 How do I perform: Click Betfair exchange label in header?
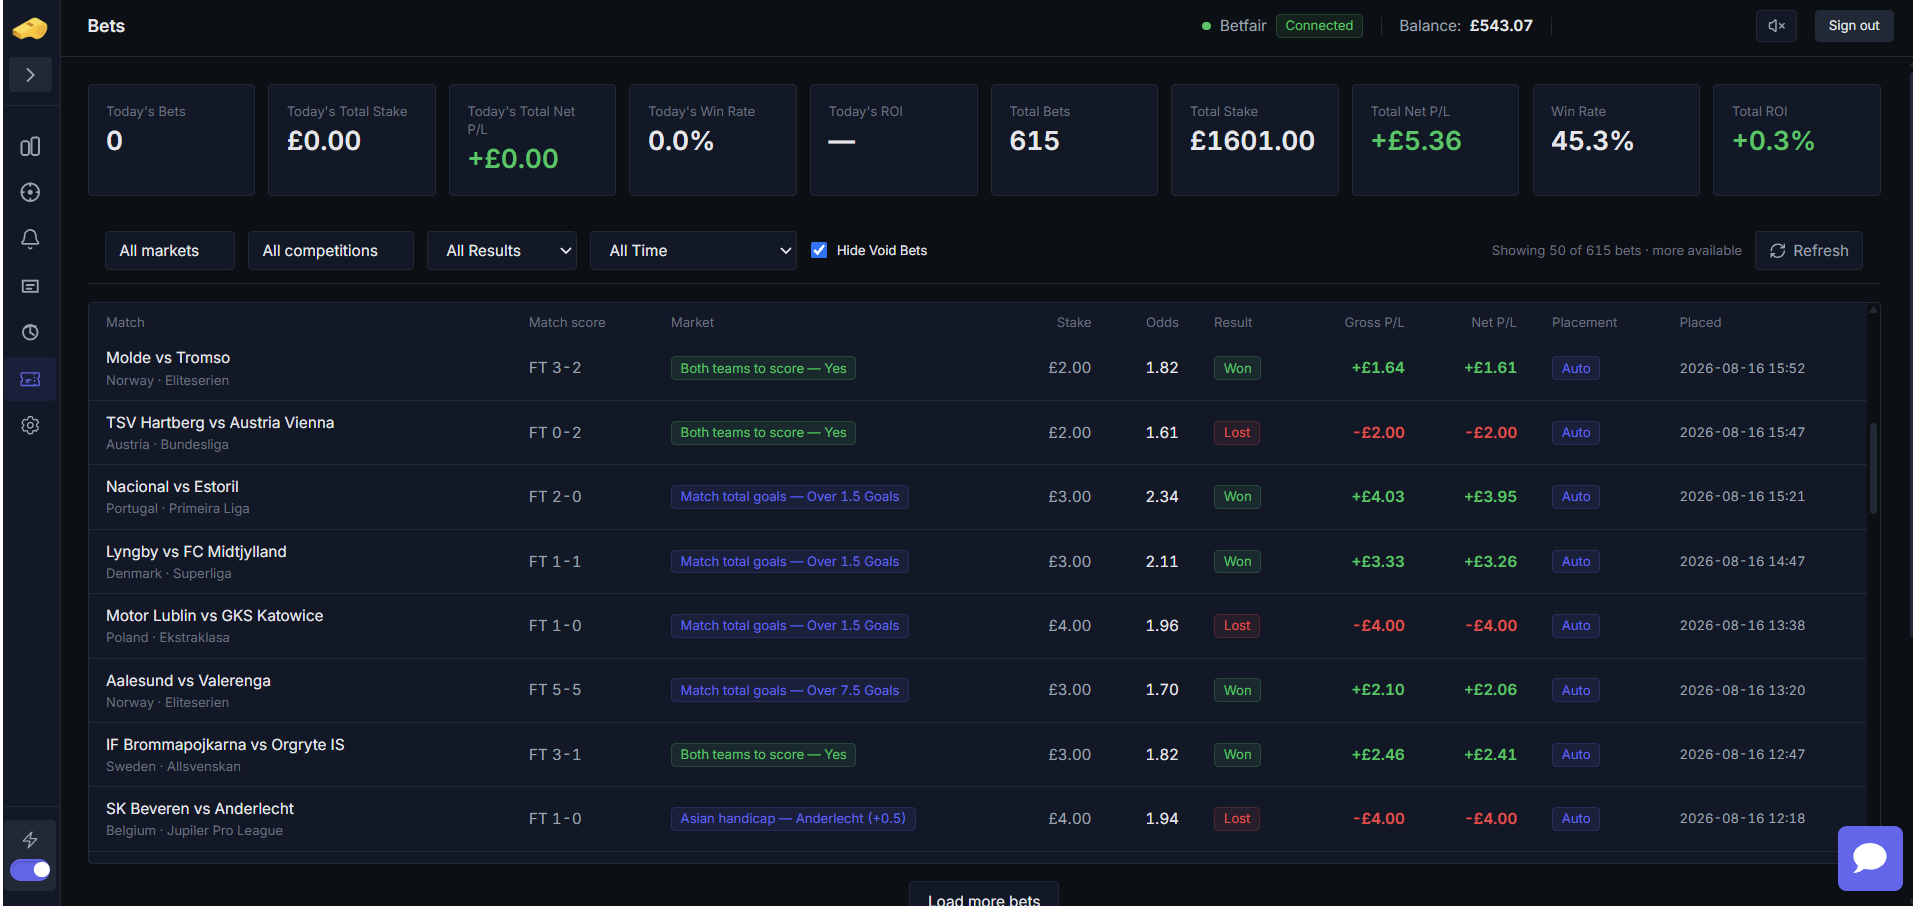pyautogui.click(x=1242, y=26)
